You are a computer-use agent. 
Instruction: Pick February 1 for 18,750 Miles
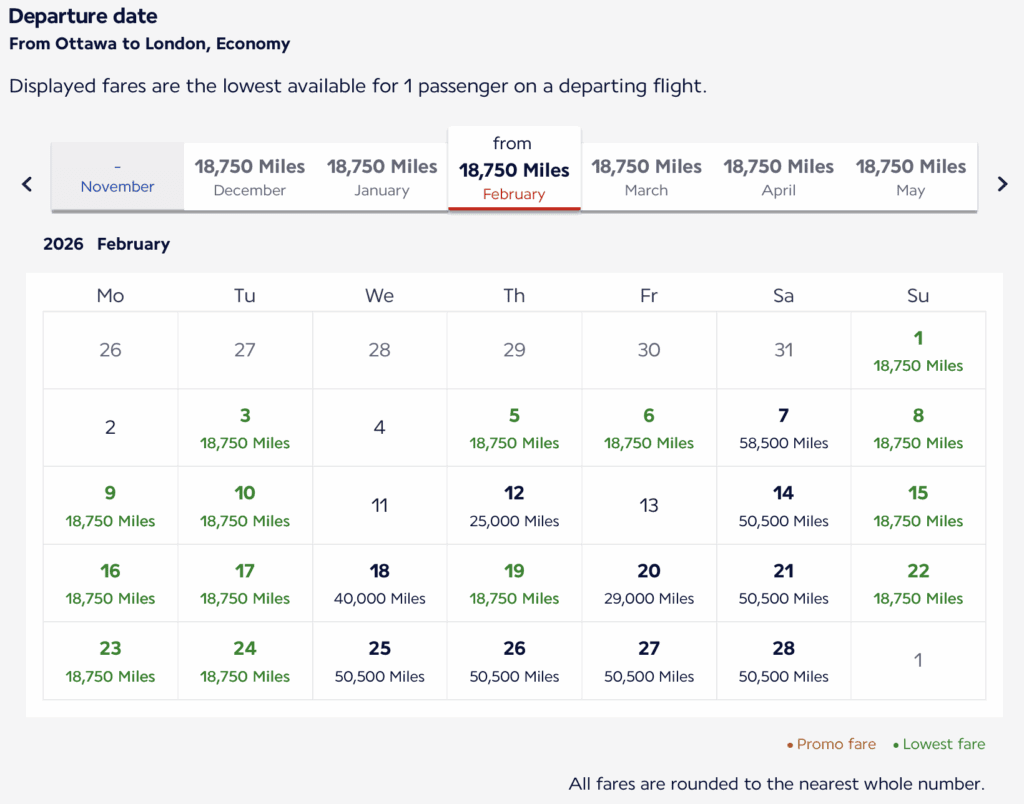[x=918, y=350]
